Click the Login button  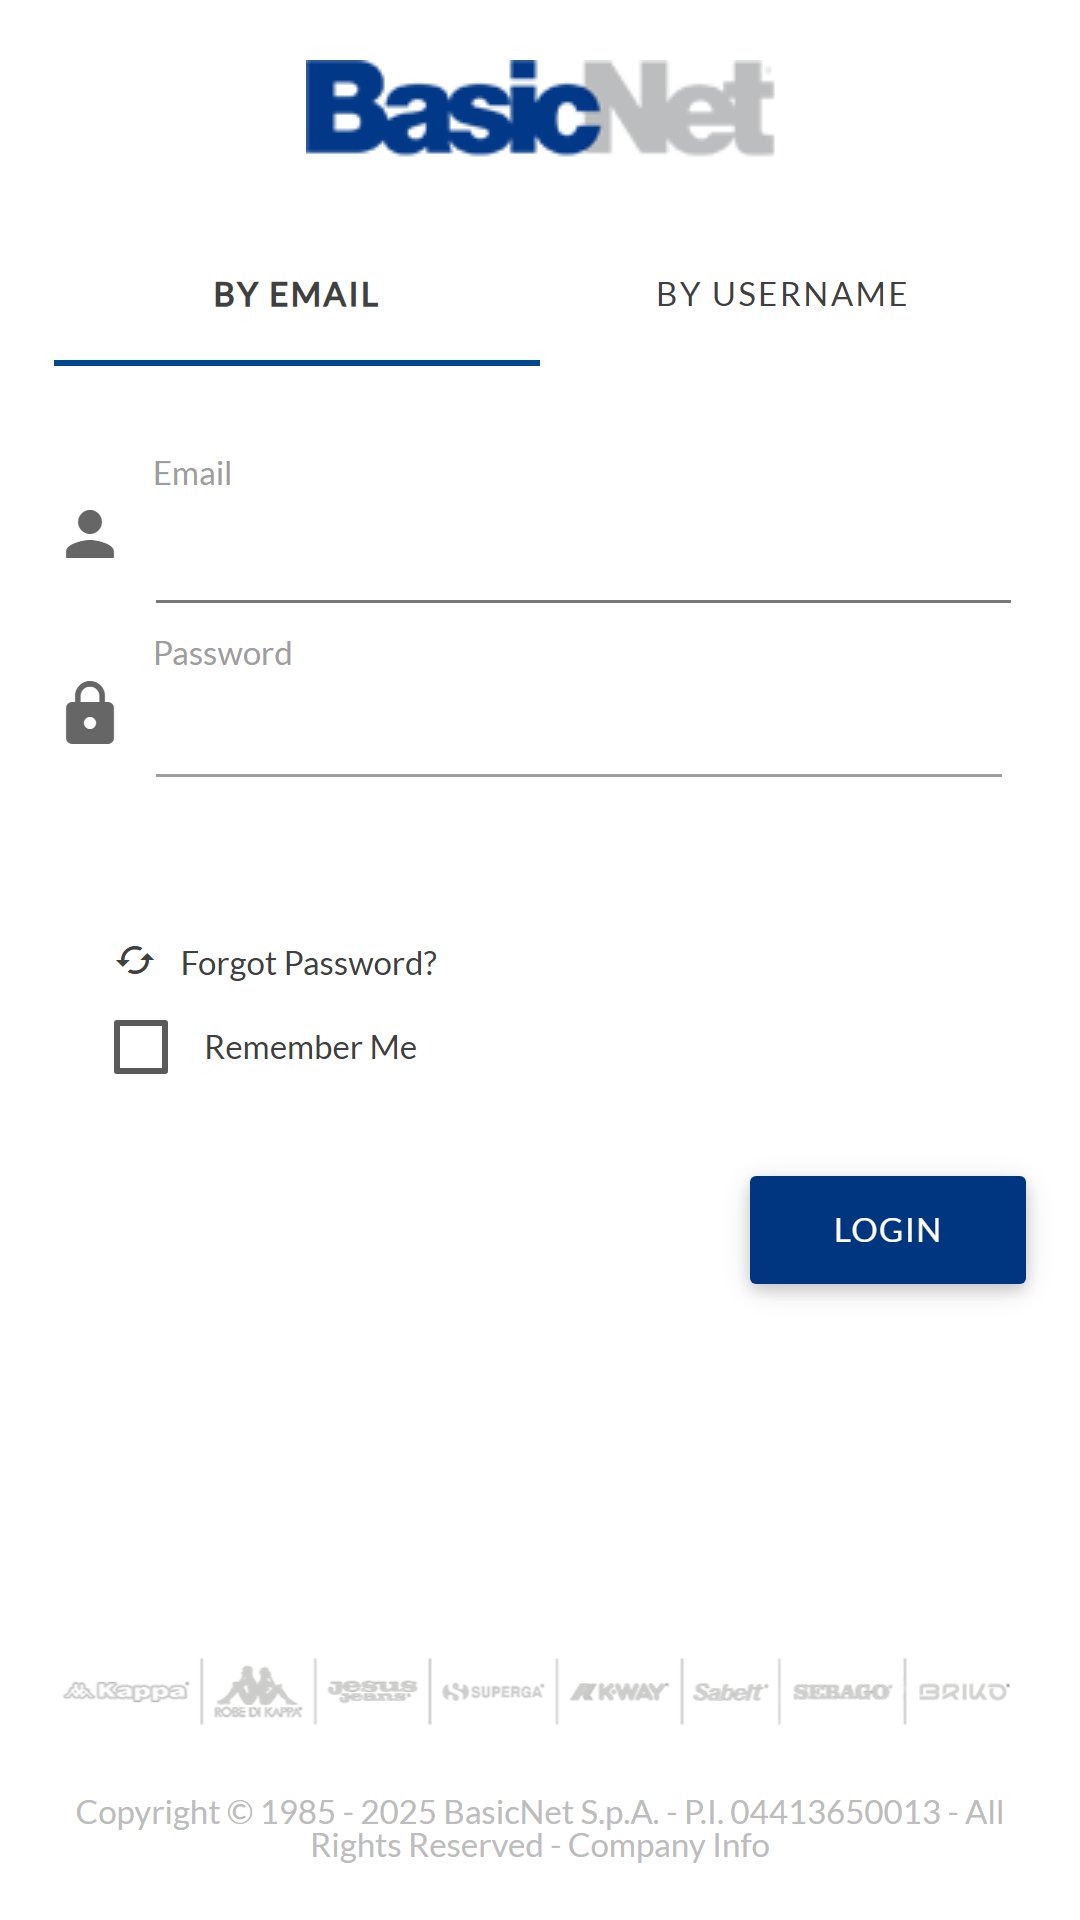point(888,1230)
